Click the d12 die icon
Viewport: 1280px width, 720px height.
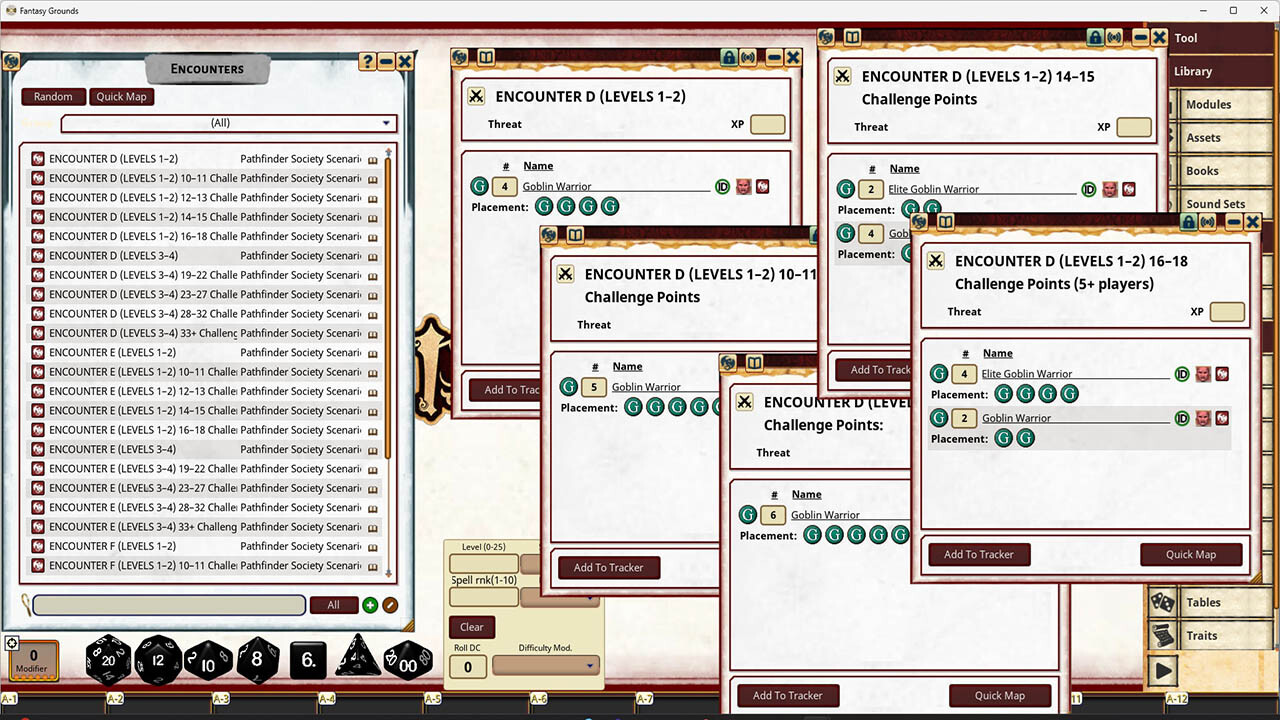[159, 659]
